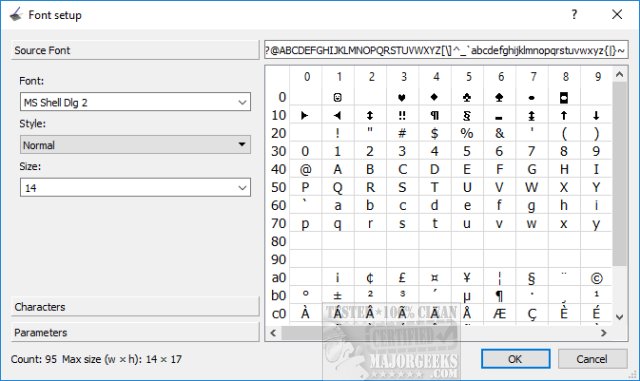Select the copyright symbol cell

click(596, 277)
